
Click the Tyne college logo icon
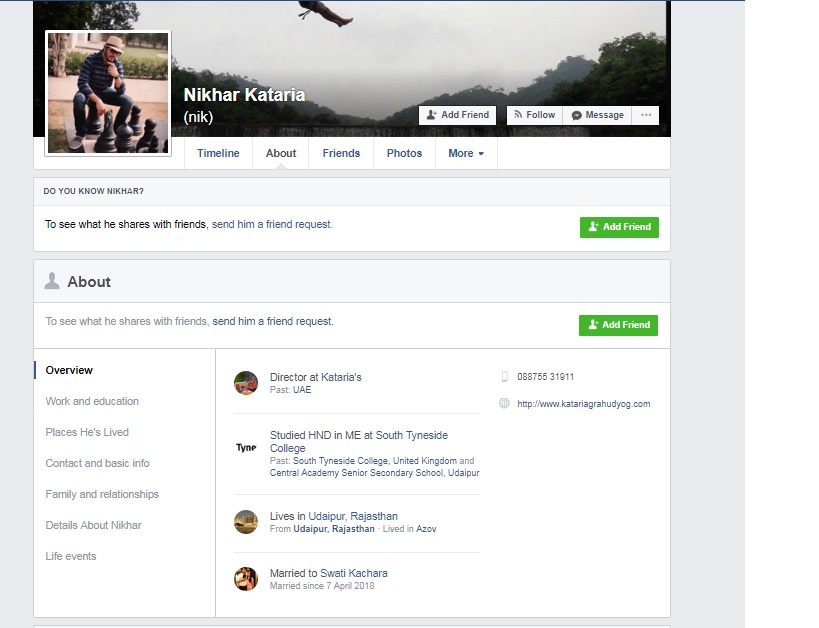(x=246, y=447)
